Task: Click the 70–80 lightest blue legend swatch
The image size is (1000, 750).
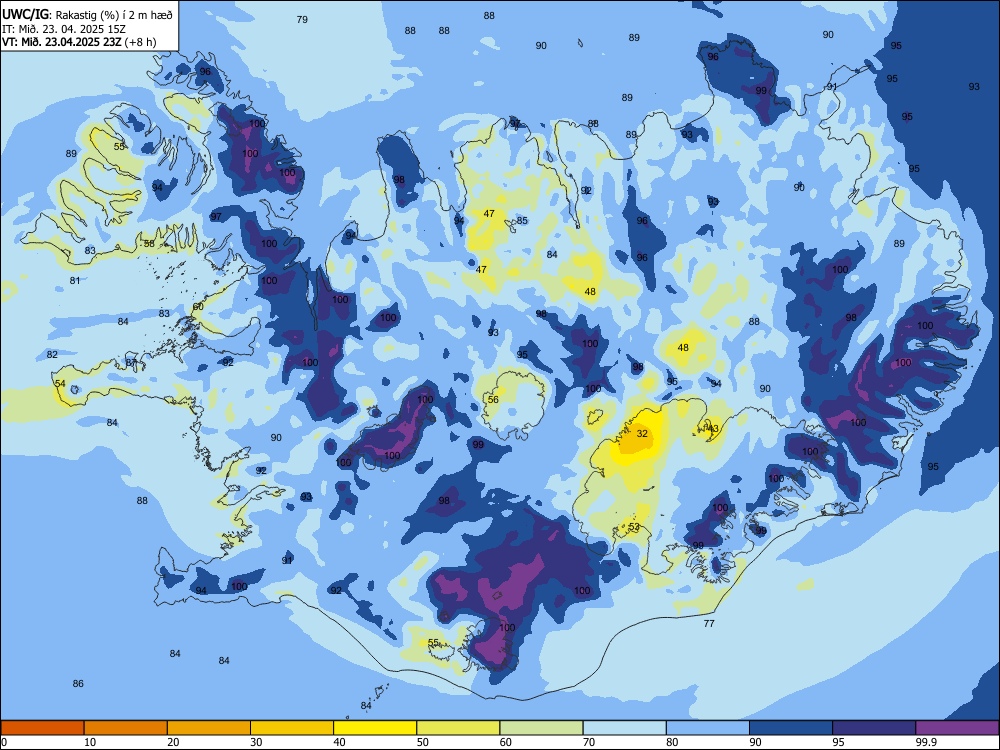Action: point(624,728)
